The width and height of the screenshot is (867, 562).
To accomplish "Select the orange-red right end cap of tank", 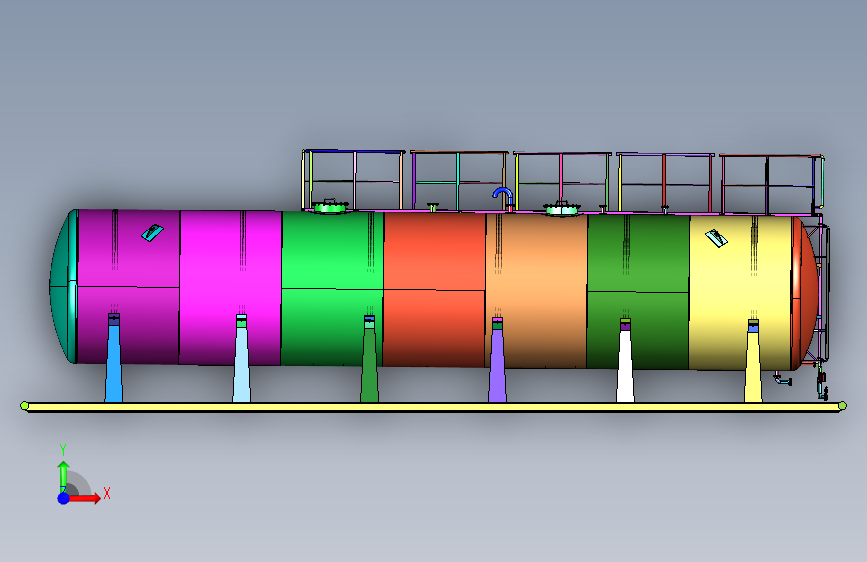I will 805,293.
